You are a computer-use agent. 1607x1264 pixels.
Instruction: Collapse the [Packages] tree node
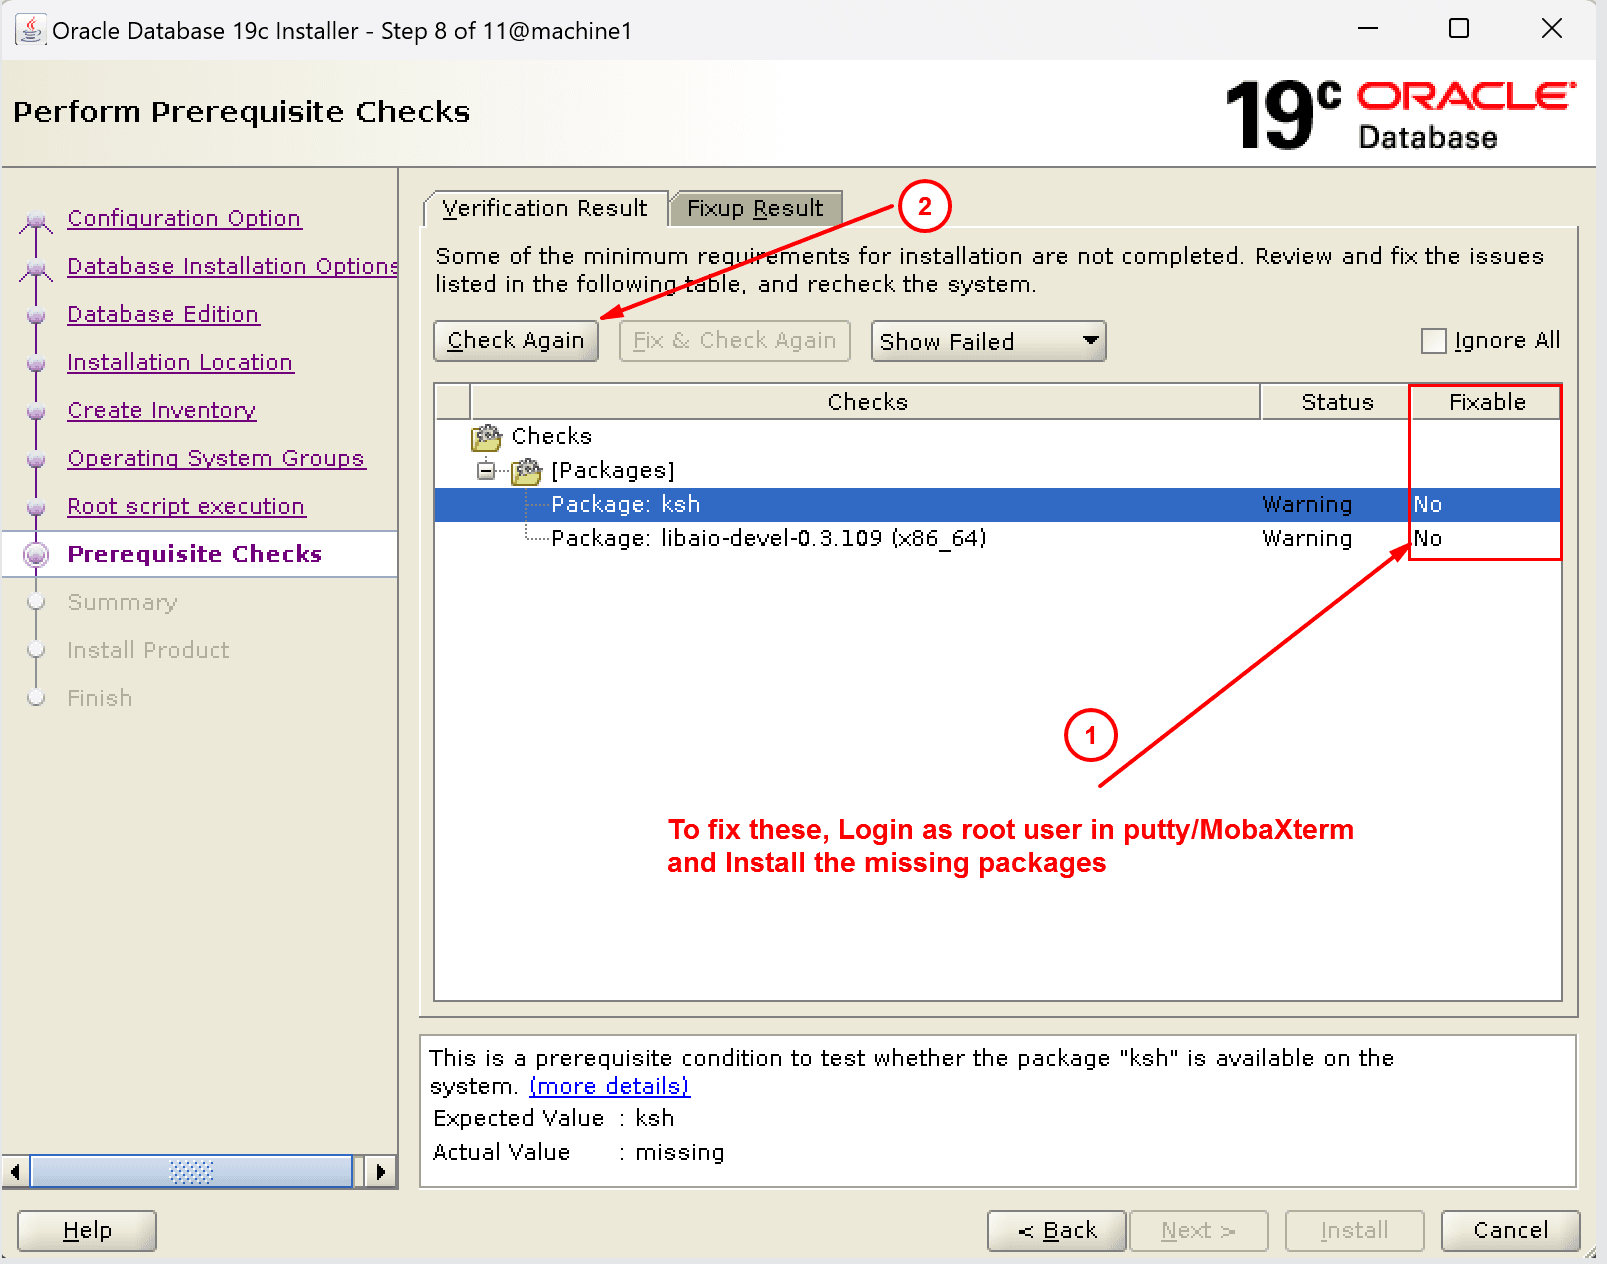pyautogui.click(x=484, y=470)
